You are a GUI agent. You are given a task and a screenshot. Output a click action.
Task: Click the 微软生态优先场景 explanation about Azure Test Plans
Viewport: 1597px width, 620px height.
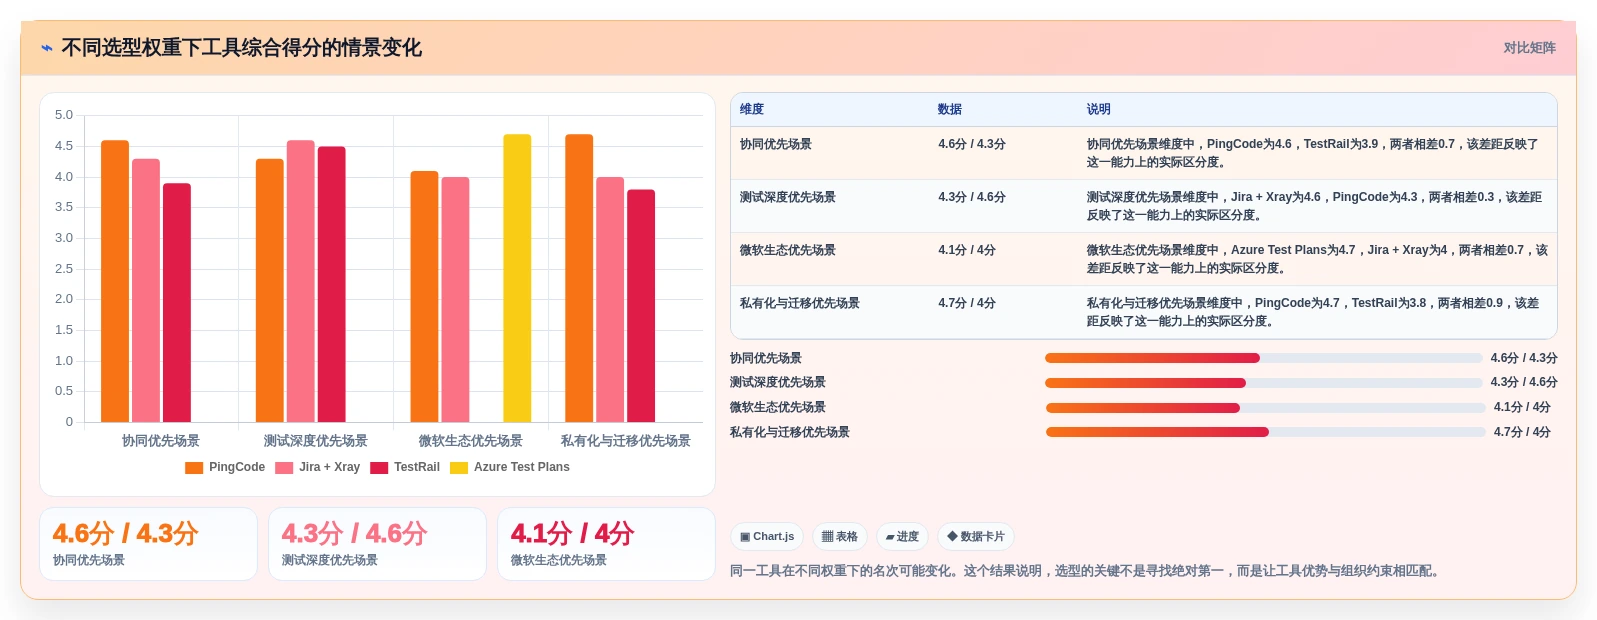point(1317,259)
